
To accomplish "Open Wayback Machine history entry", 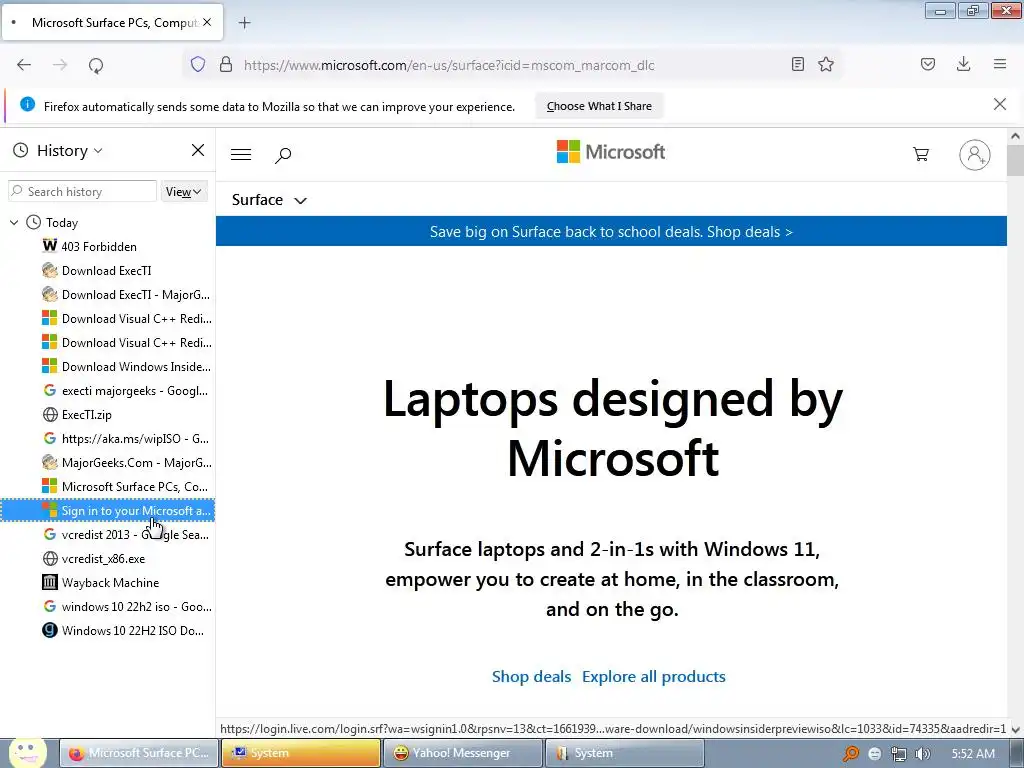I will pos(107,583).
